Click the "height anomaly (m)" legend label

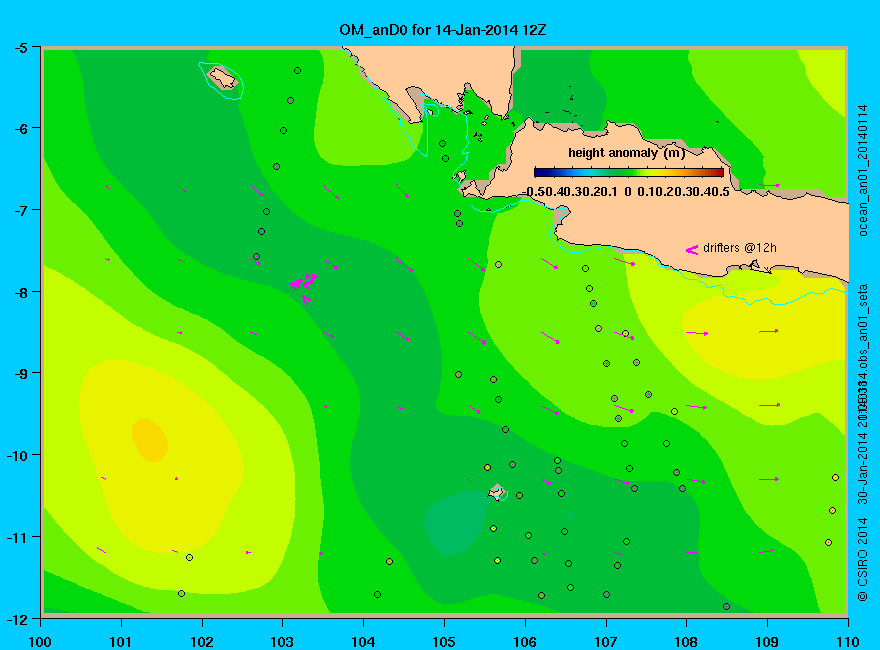[x=626, y=153]
